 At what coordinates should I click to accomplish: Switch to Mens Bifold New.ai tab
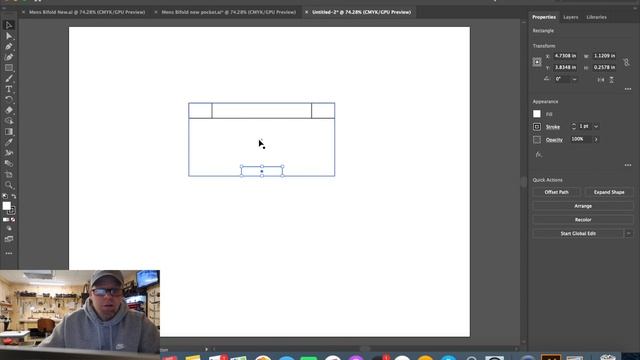pos(87,12)
